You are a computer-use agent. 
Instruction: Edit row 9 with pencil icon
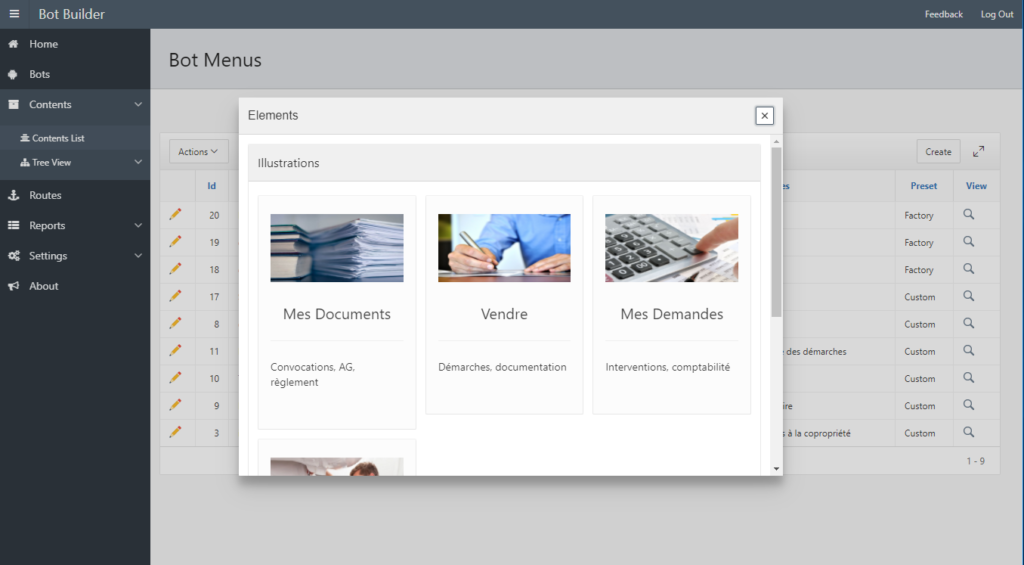coord(175,405)
